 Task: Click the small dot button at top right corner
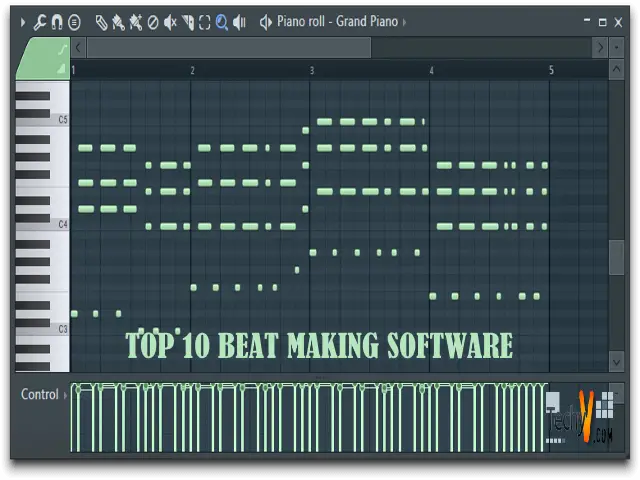(616, 48)
